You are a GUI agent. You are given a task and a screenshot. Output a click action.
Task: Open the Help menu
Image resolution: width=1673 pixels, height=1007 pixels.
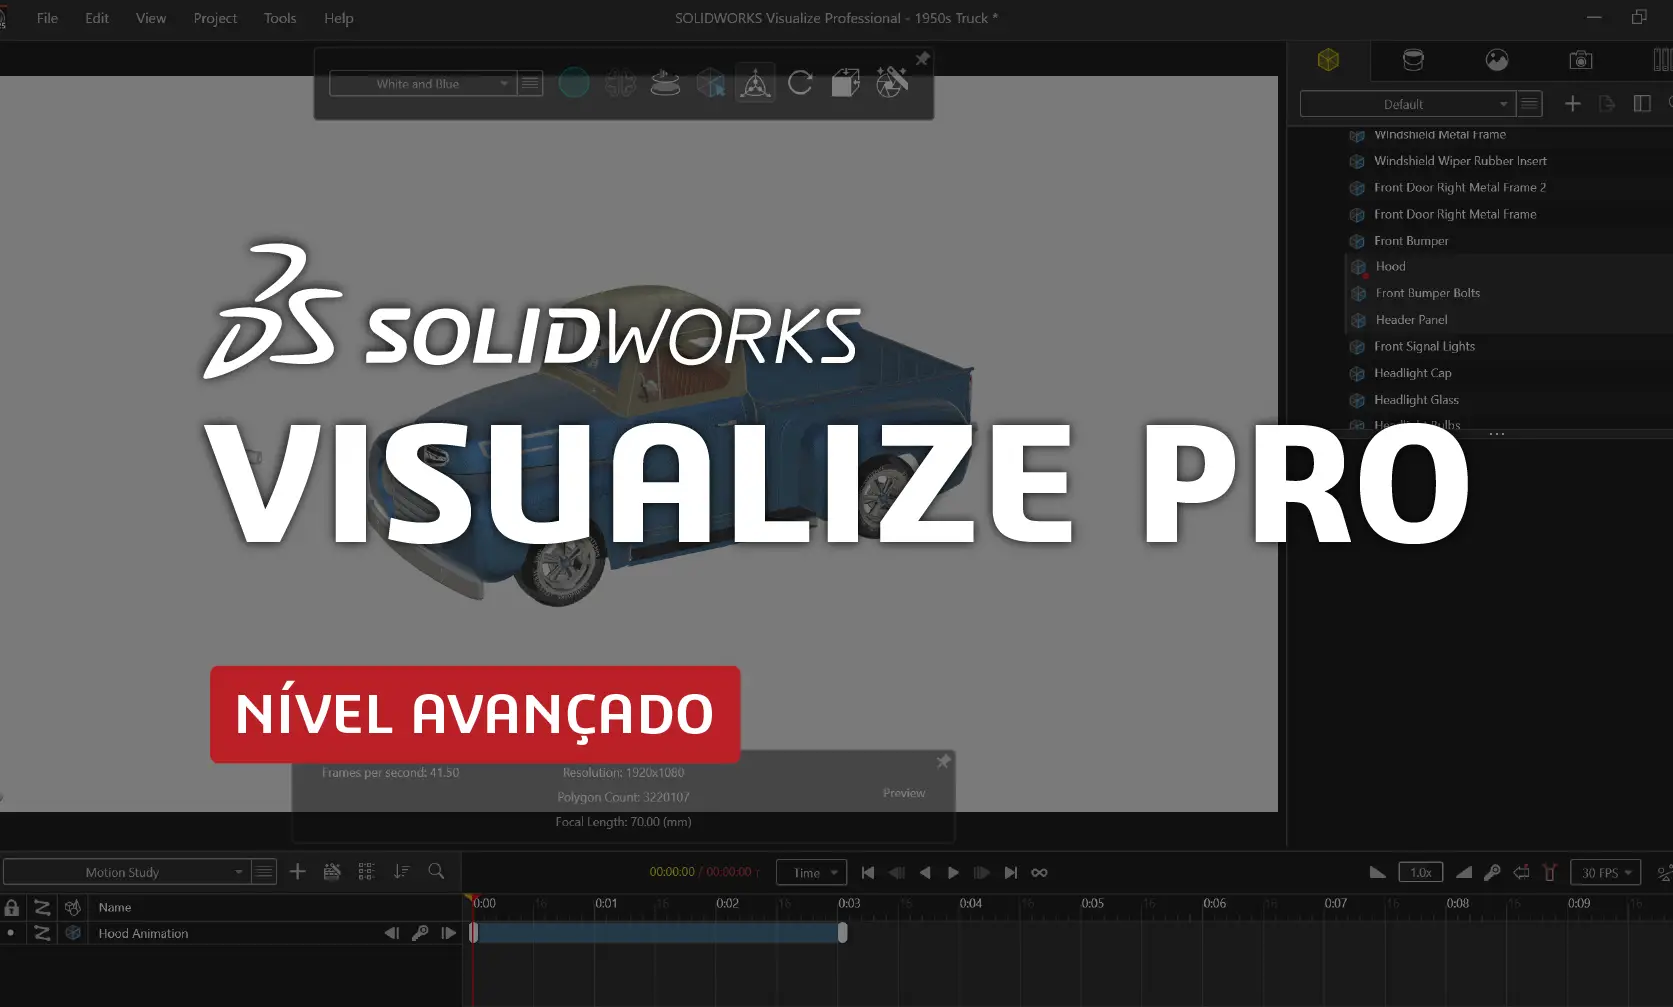coord(339,18)
